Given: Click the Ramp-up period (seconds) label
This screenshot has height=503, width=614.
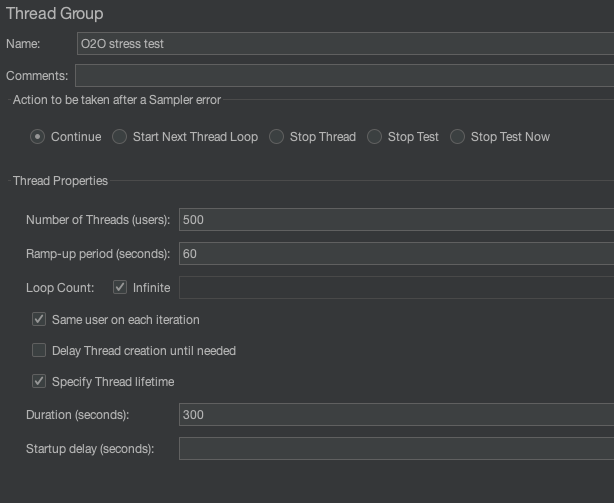Looking at the screenshot, I should point(98,254).
